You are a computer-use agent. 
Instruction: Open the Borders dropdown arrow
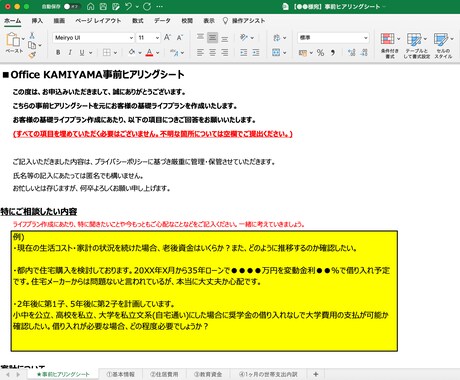point(115,53)
